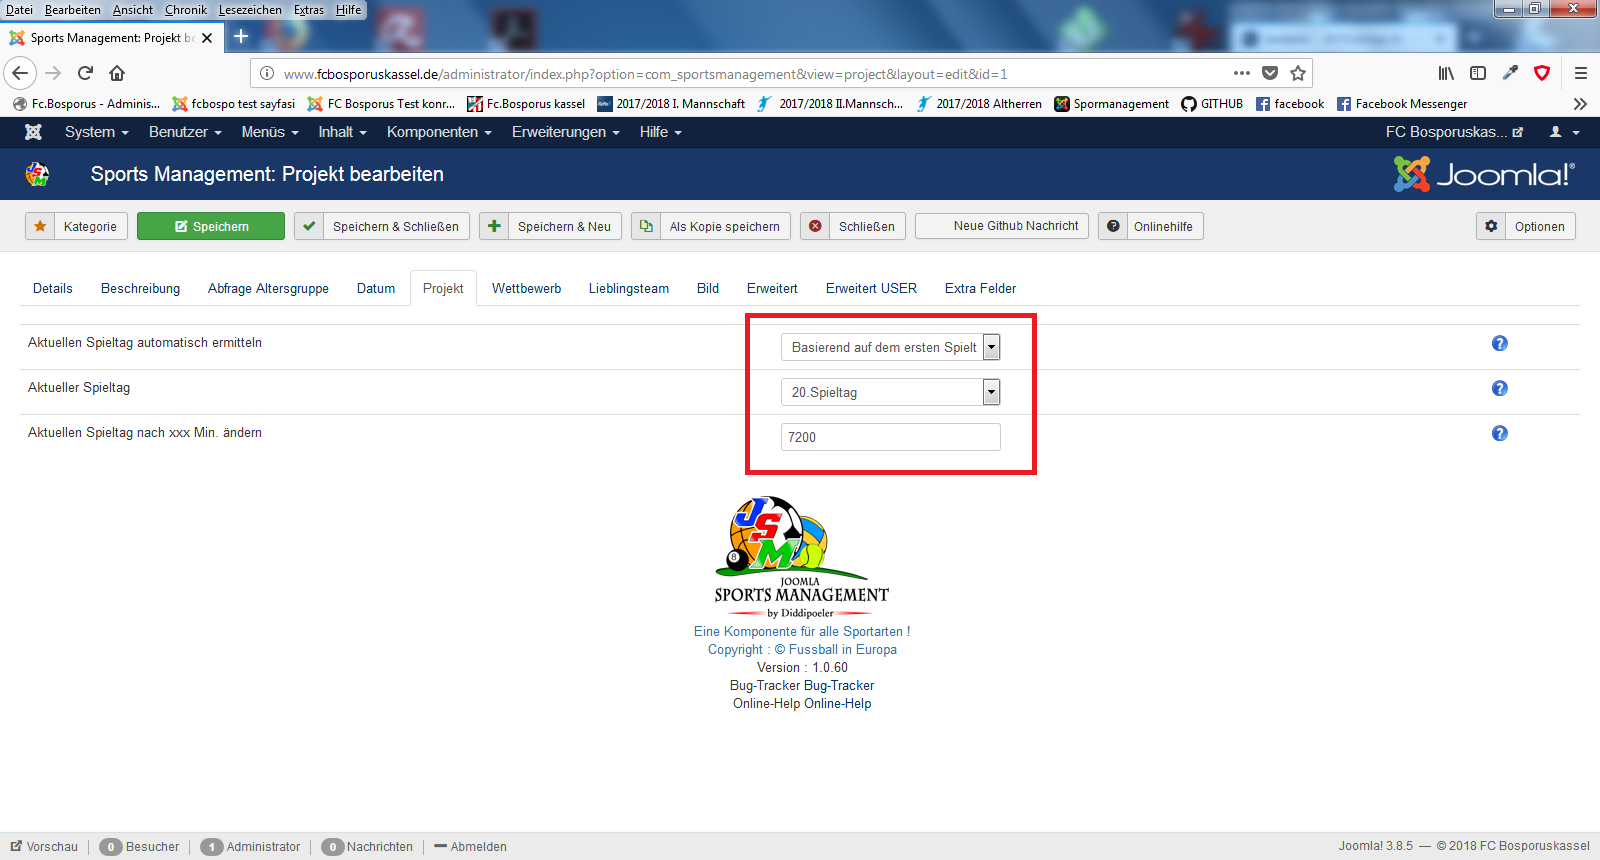The image size is (1600, 860).
Task: Switch to the Wettbewerb tab
Action: (x=526, y=288)
